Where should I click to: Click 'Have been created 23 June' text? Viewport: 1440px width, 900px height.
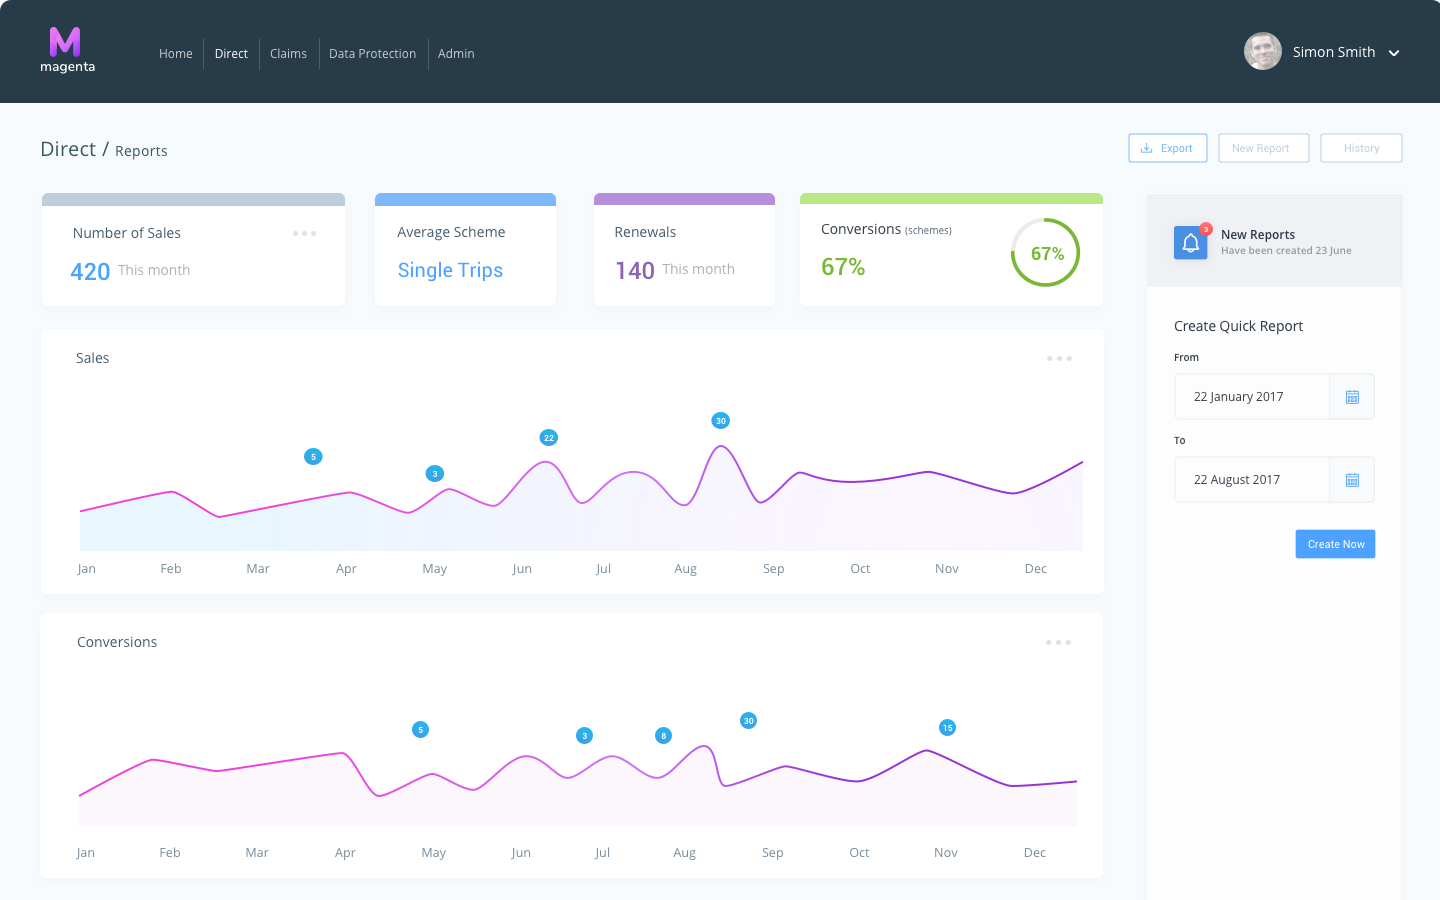tap(1286, 251)
